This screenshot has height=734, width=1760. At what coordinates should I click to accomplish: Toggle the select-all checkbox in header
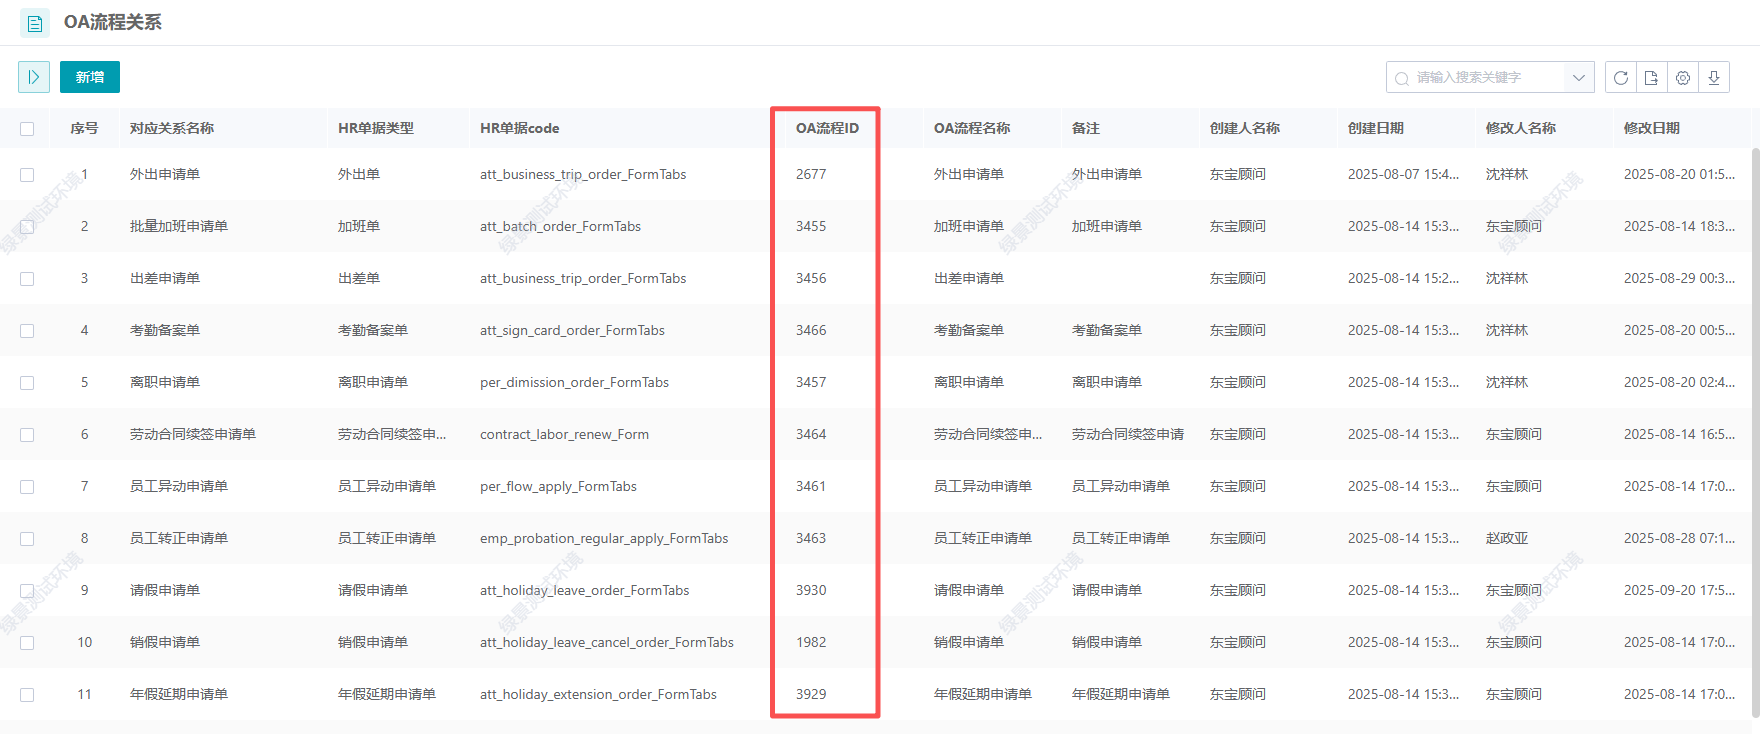coord(27,129)
